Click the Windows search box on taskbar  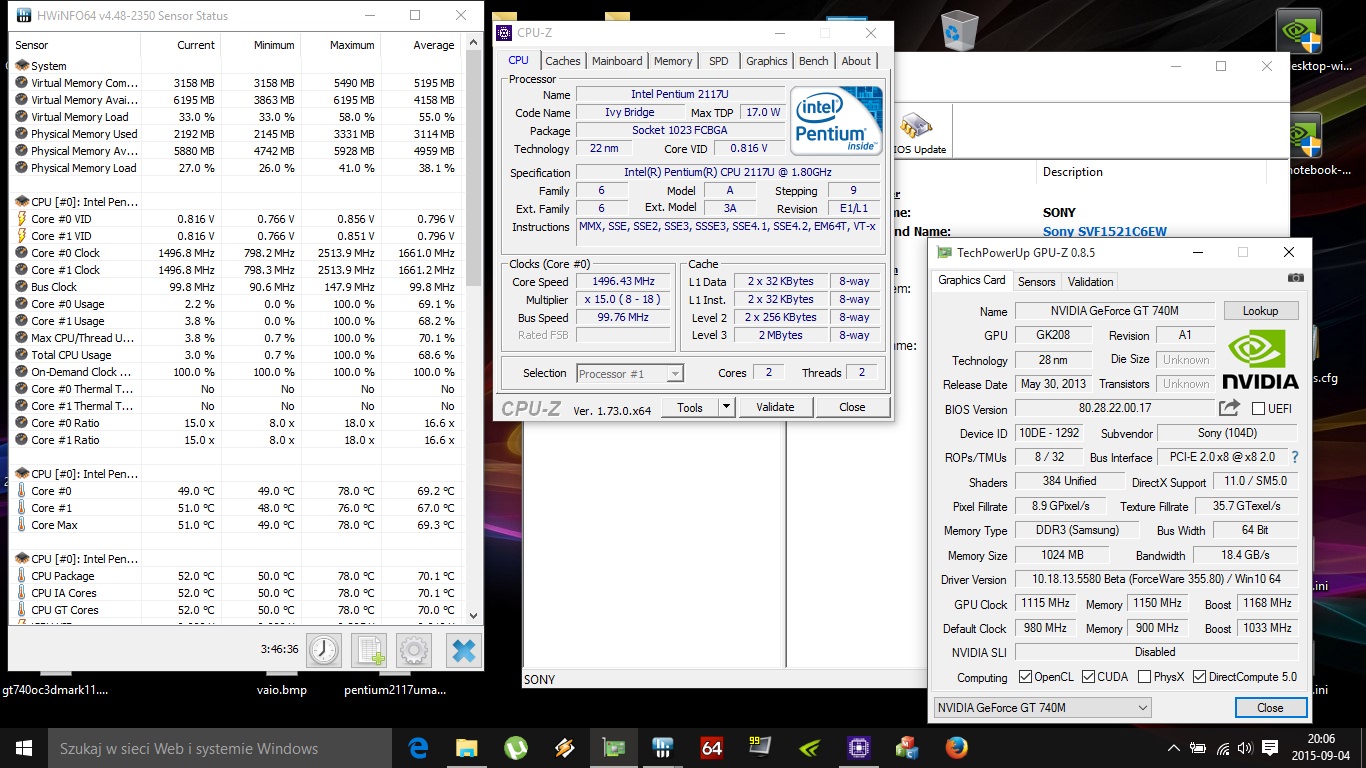(220, 748)
